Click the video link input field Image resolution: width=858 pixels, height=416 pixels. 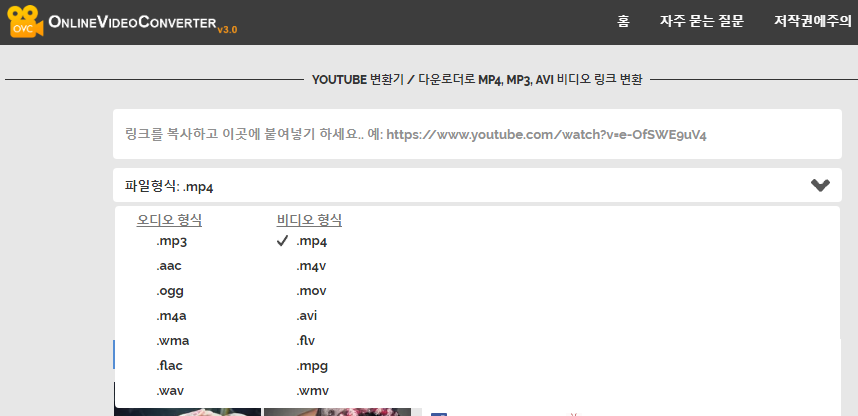(477, 134)
